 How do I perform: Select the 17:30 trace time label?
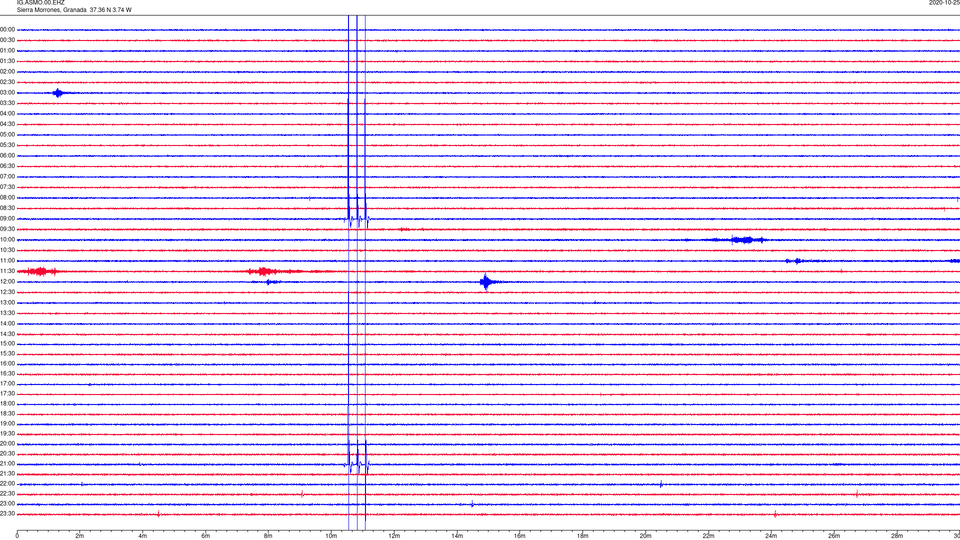pos(7,394)
